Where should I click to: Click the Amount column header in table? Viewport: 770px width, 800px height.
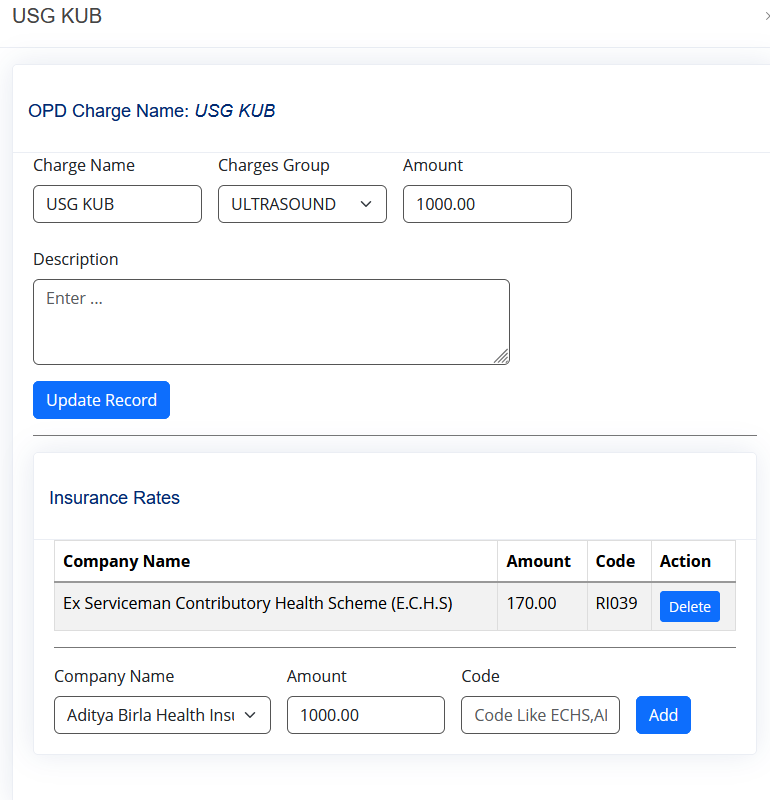538,561
